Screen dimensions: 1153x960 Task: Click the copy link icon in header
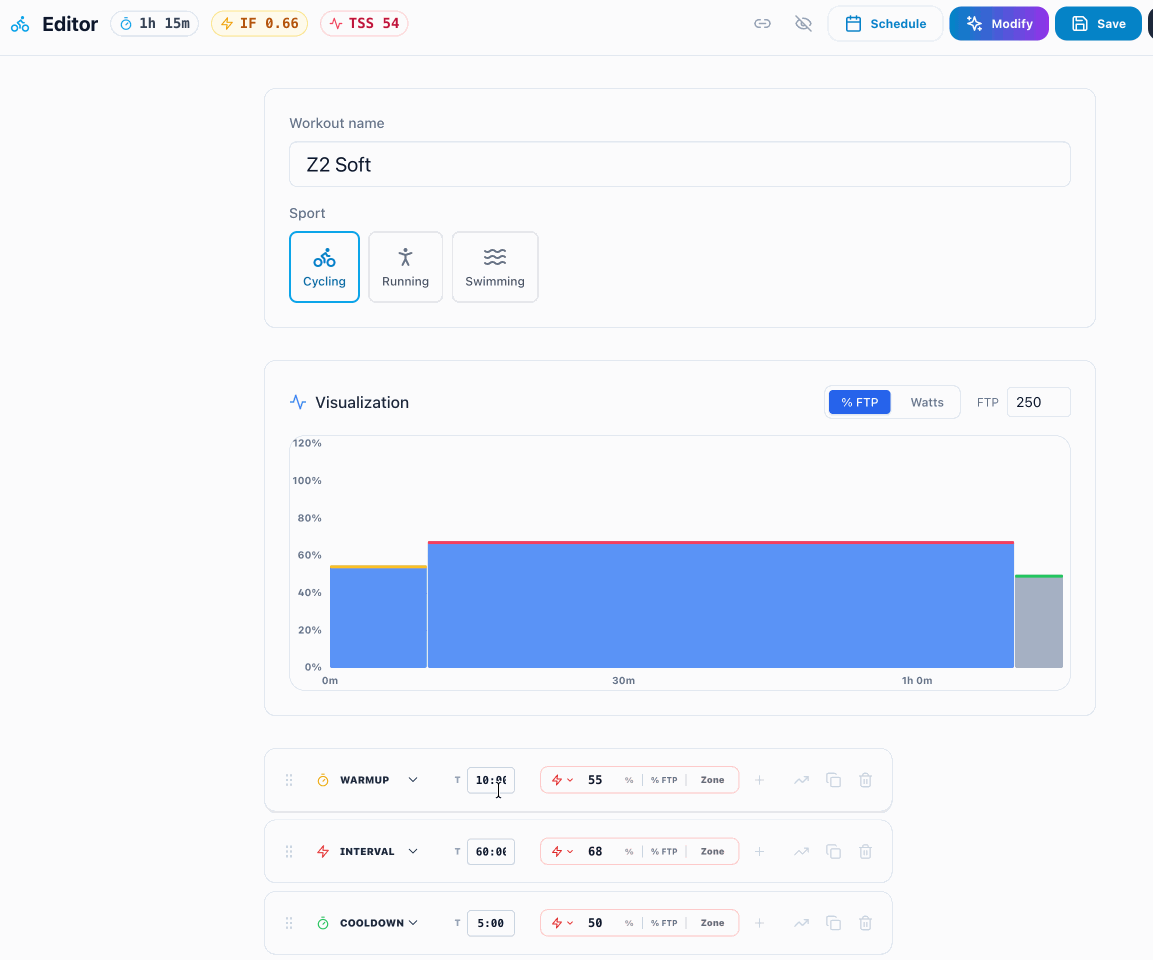(763, 24)
